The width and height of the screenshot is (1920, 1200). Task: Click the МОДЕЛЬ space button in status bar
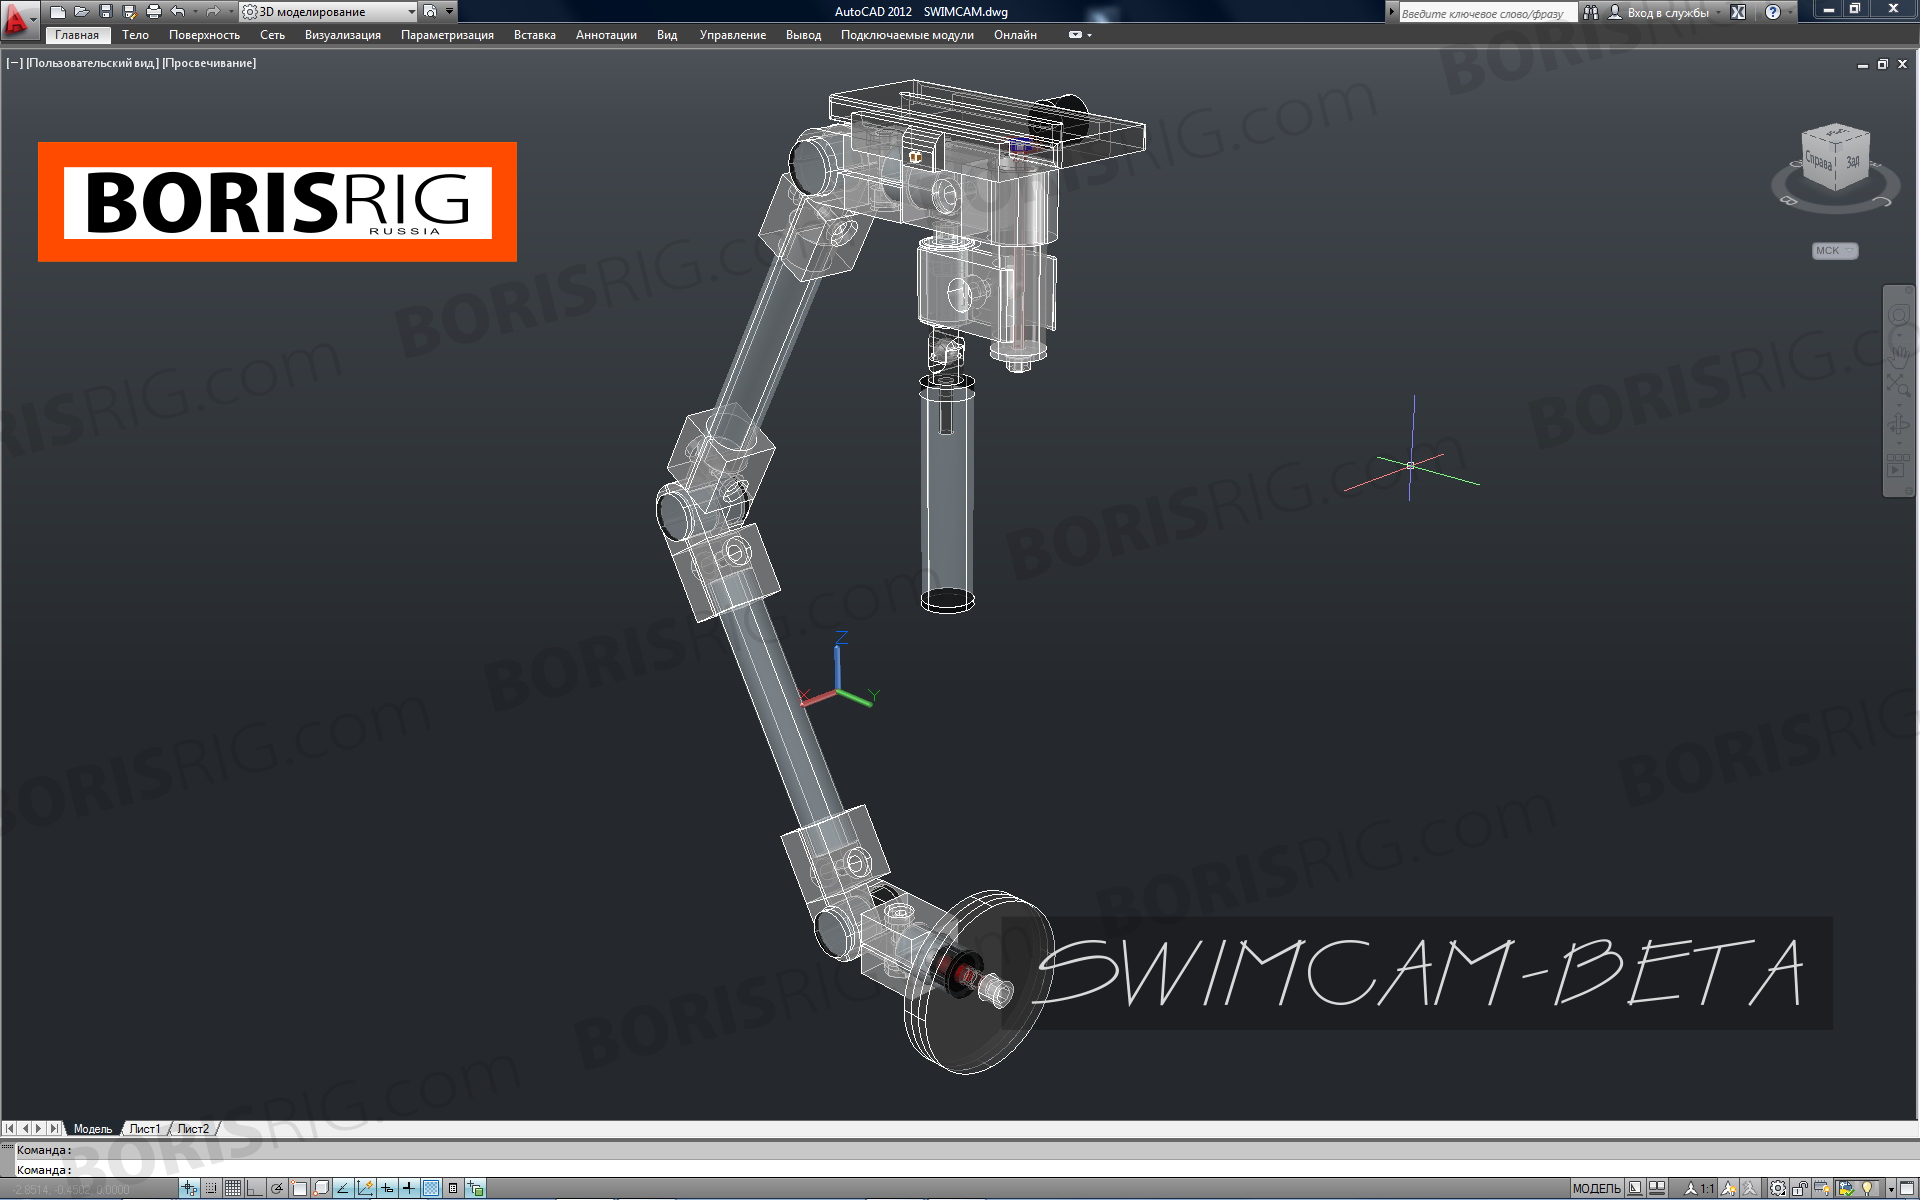click(1596, 1189)
